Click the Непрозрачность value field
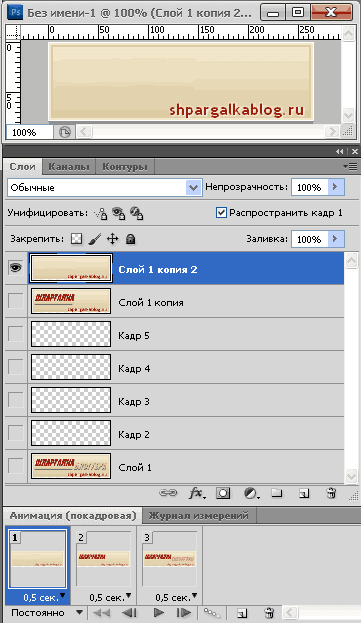This screenshot has width=361, height=623. tap(310, 187)
